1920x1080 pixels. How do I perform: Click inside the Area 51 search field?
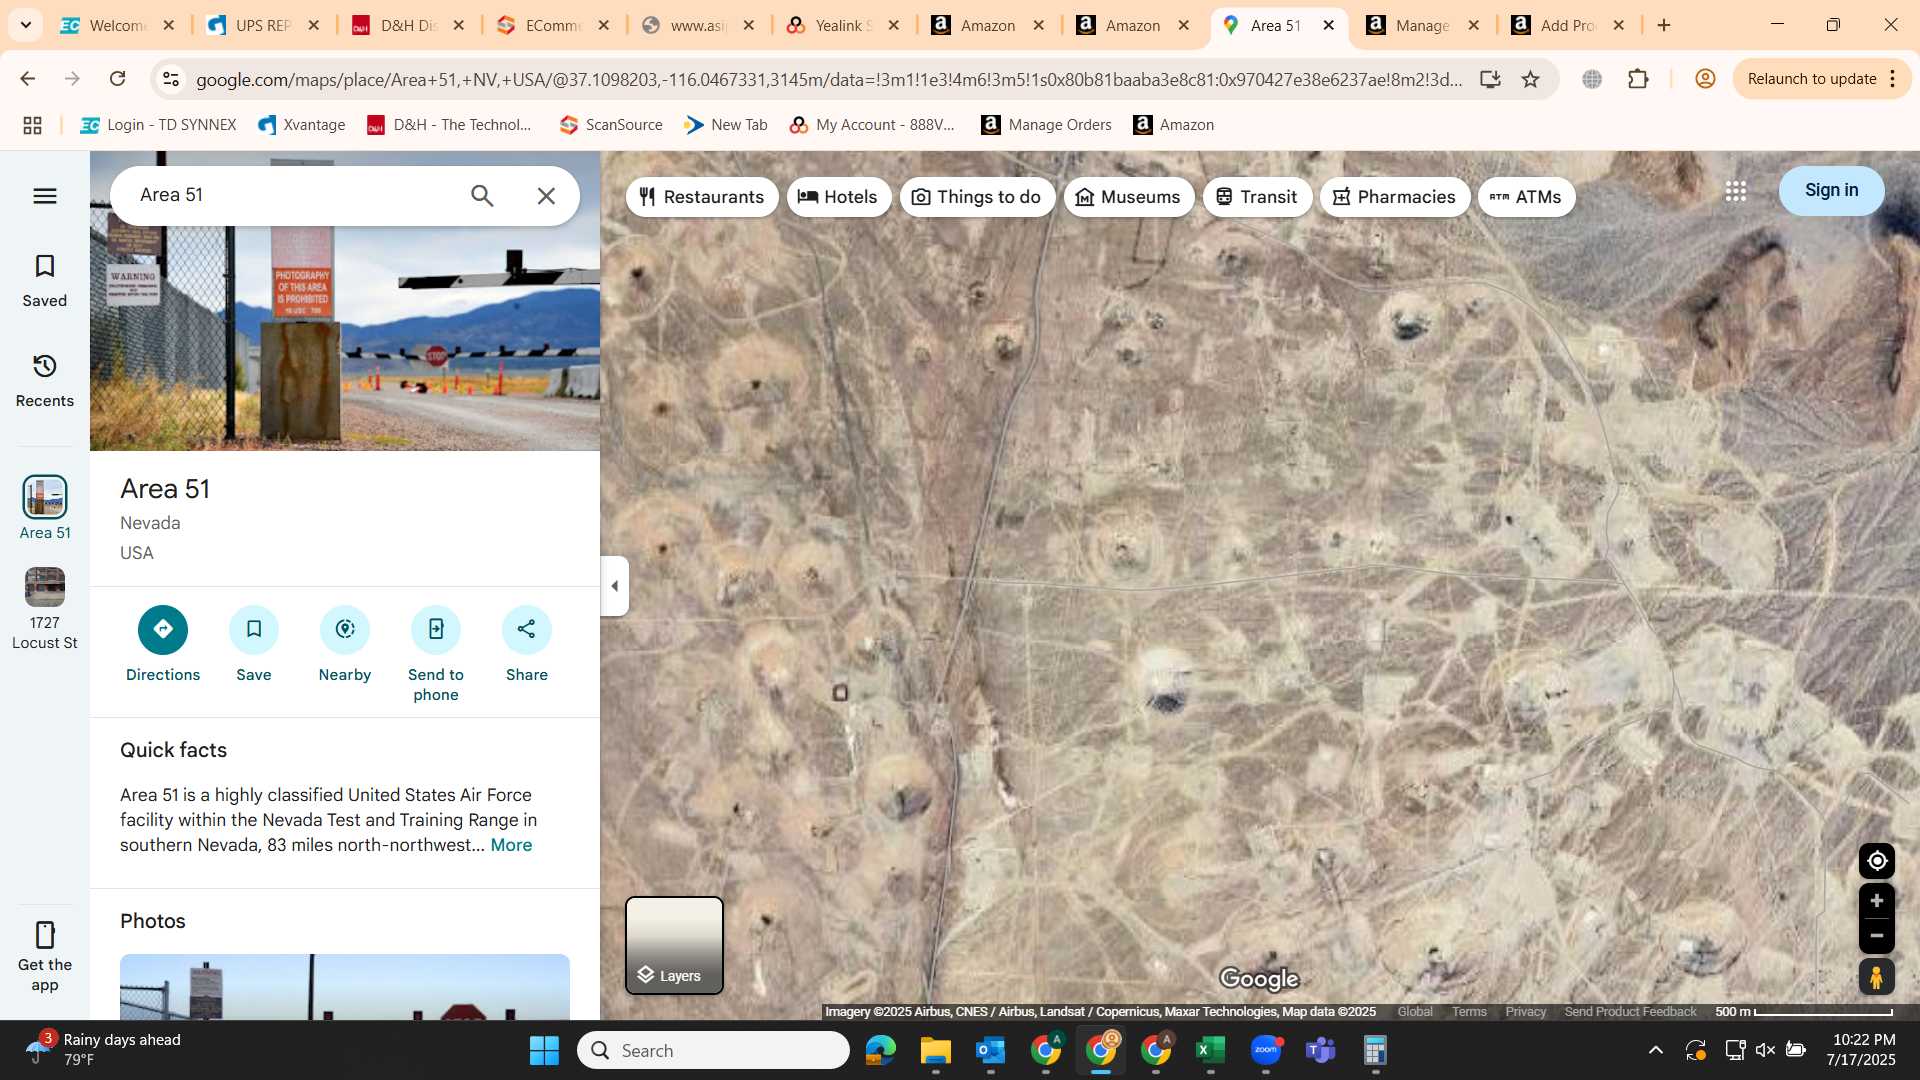[290, 195]
